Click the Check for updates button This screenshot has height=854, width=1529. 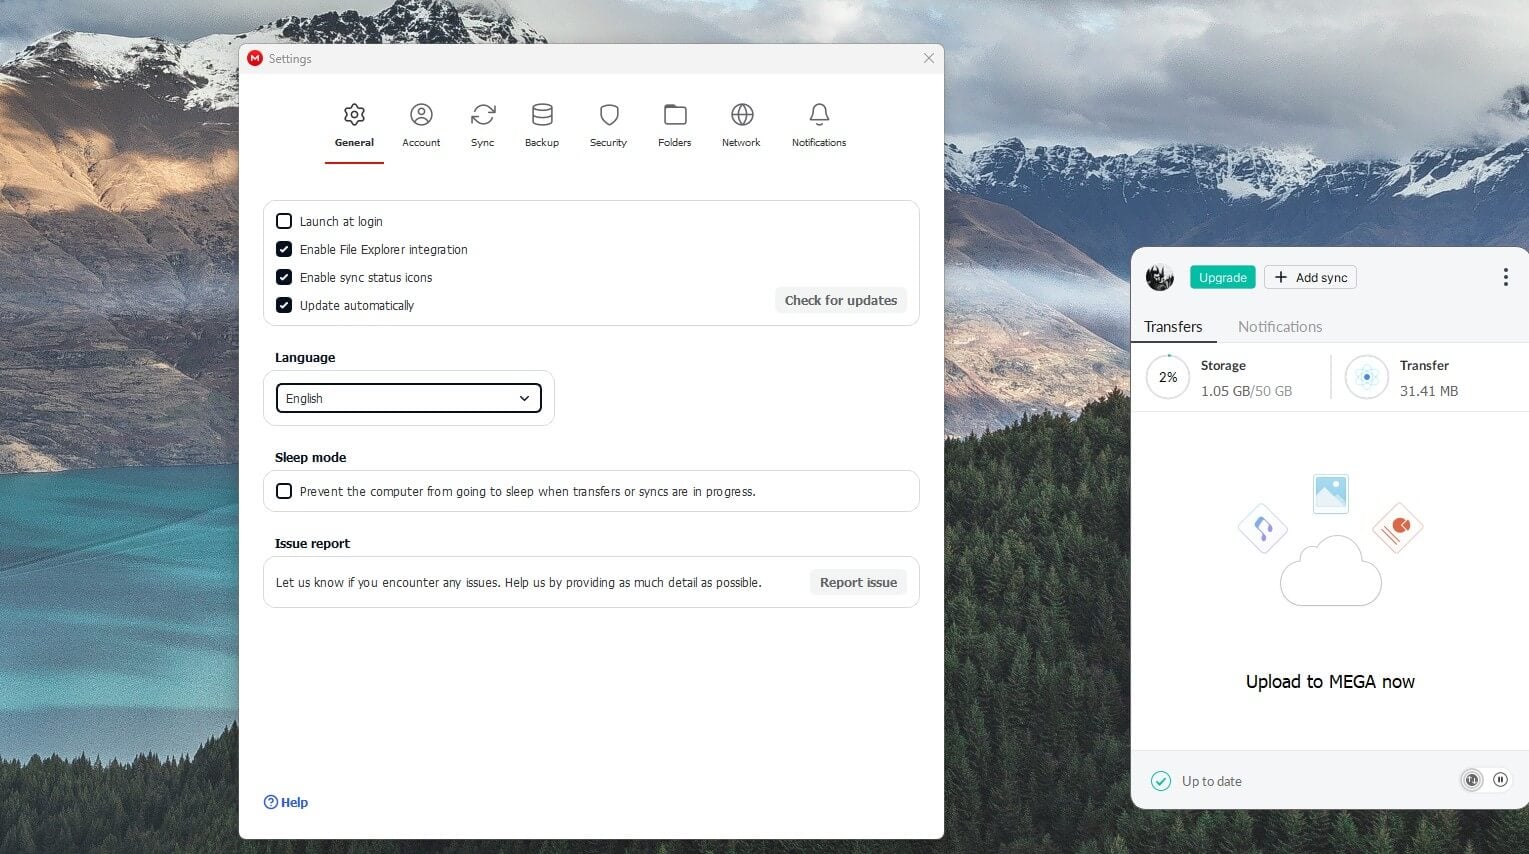pyautogui.click(x=840, y=300)
